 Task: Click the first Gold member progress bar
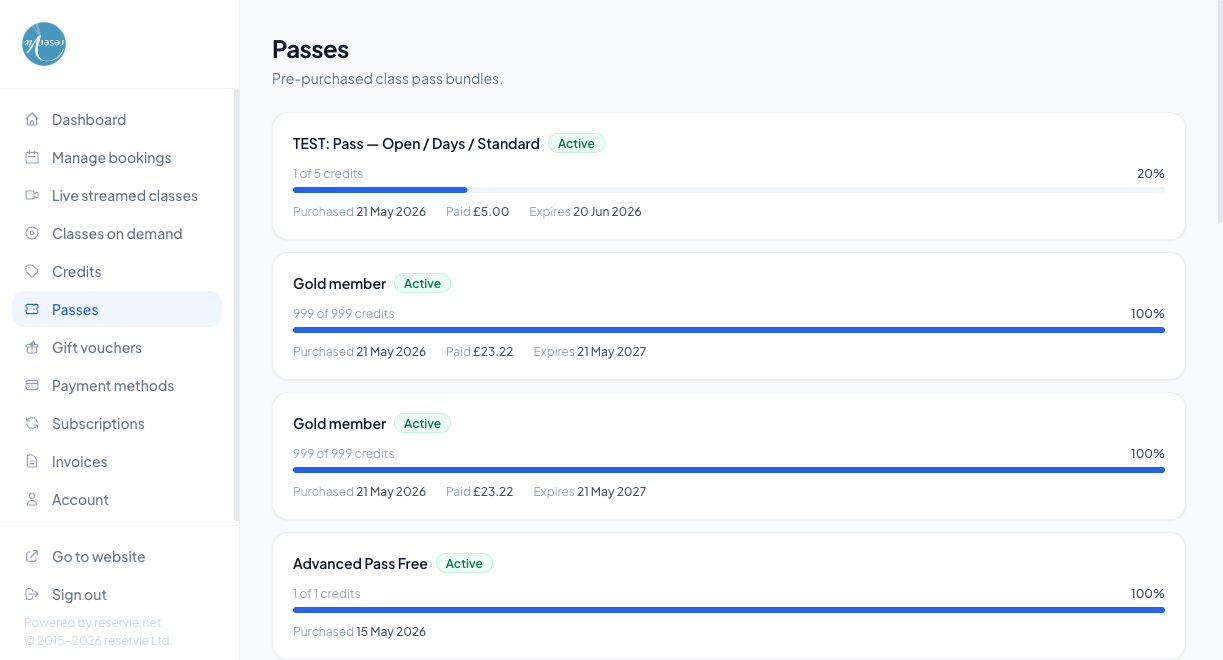point(729,330)
